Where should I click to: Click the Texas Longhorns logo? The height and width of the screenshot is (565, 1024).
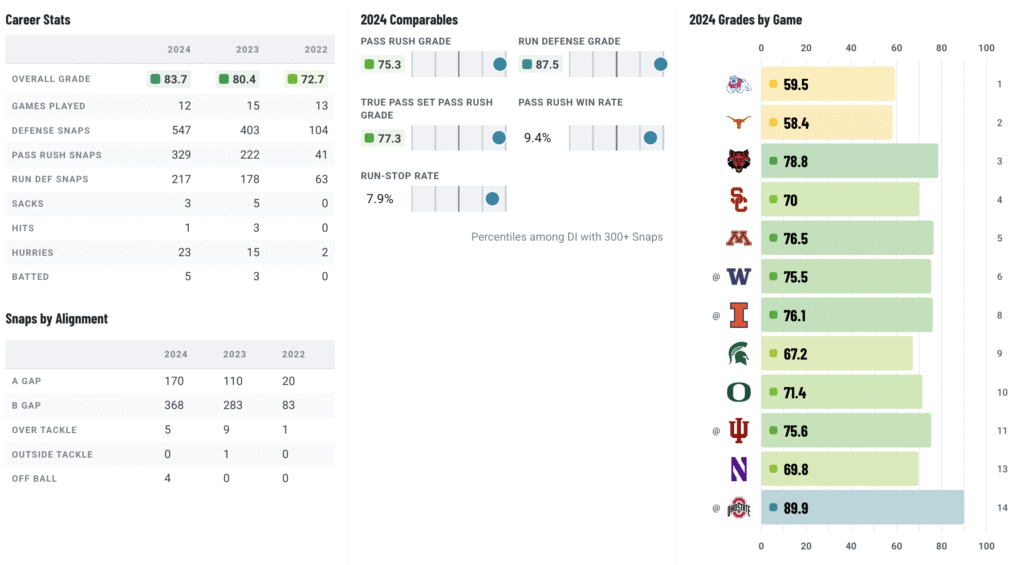739,122
